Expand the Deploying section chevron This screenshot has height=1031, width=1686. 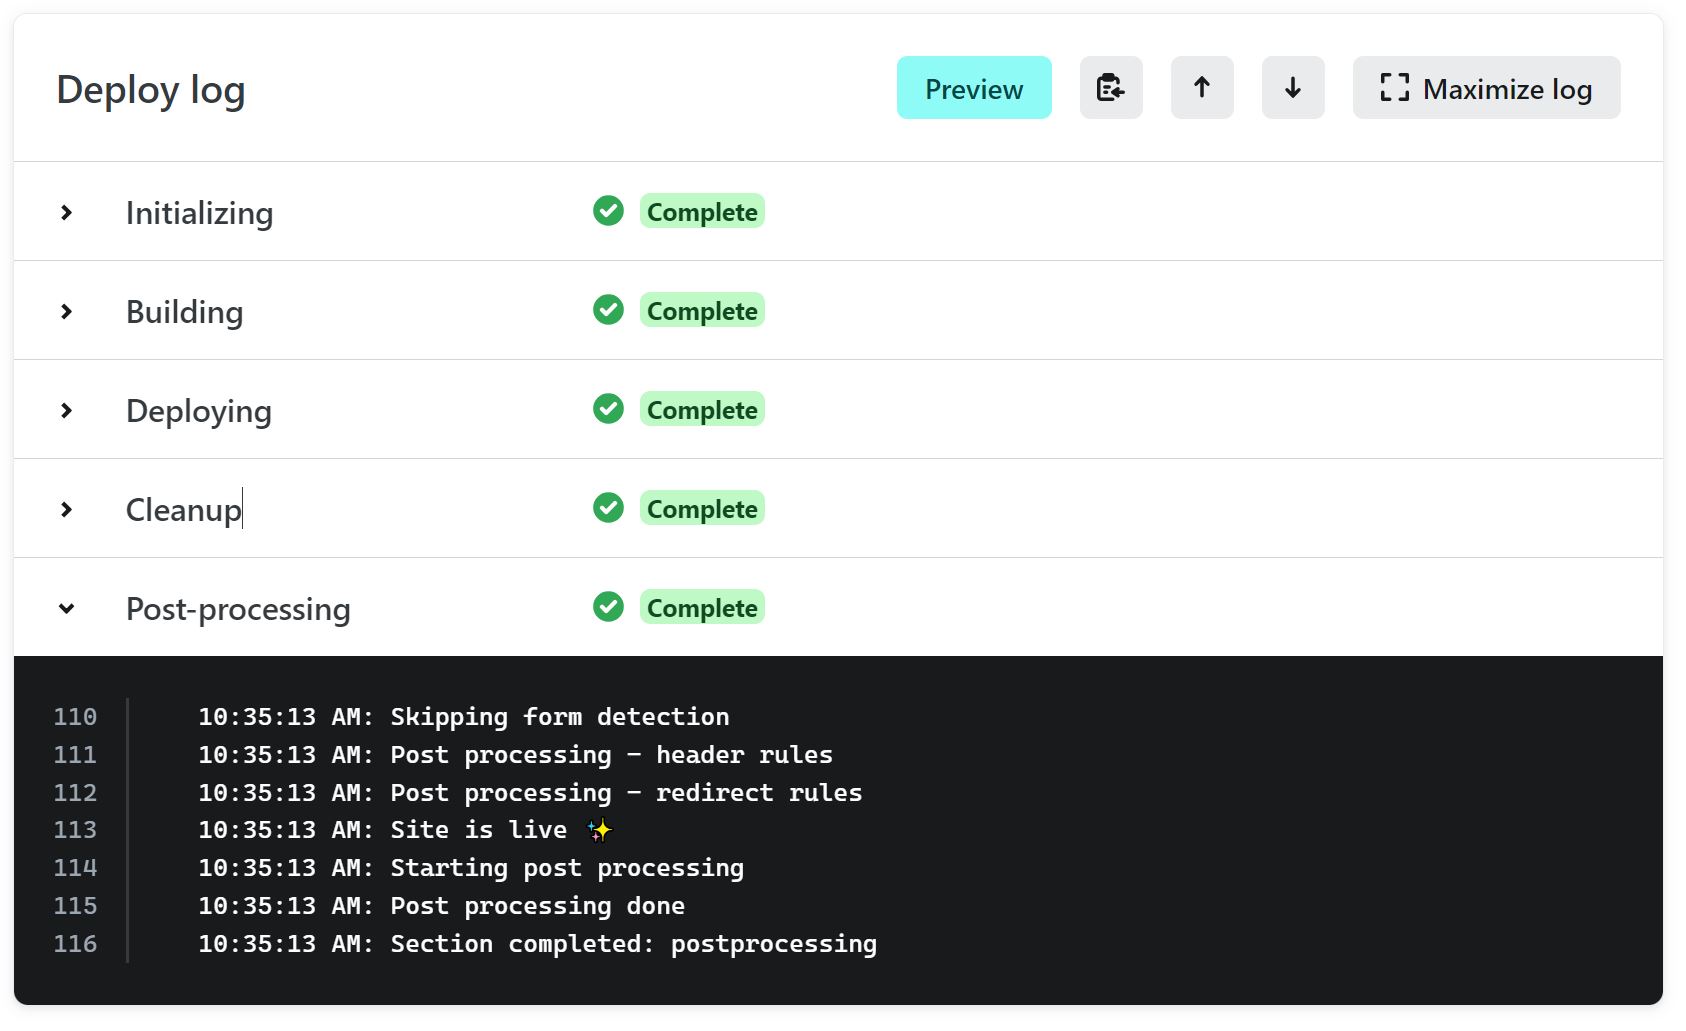tap(66, 410)
